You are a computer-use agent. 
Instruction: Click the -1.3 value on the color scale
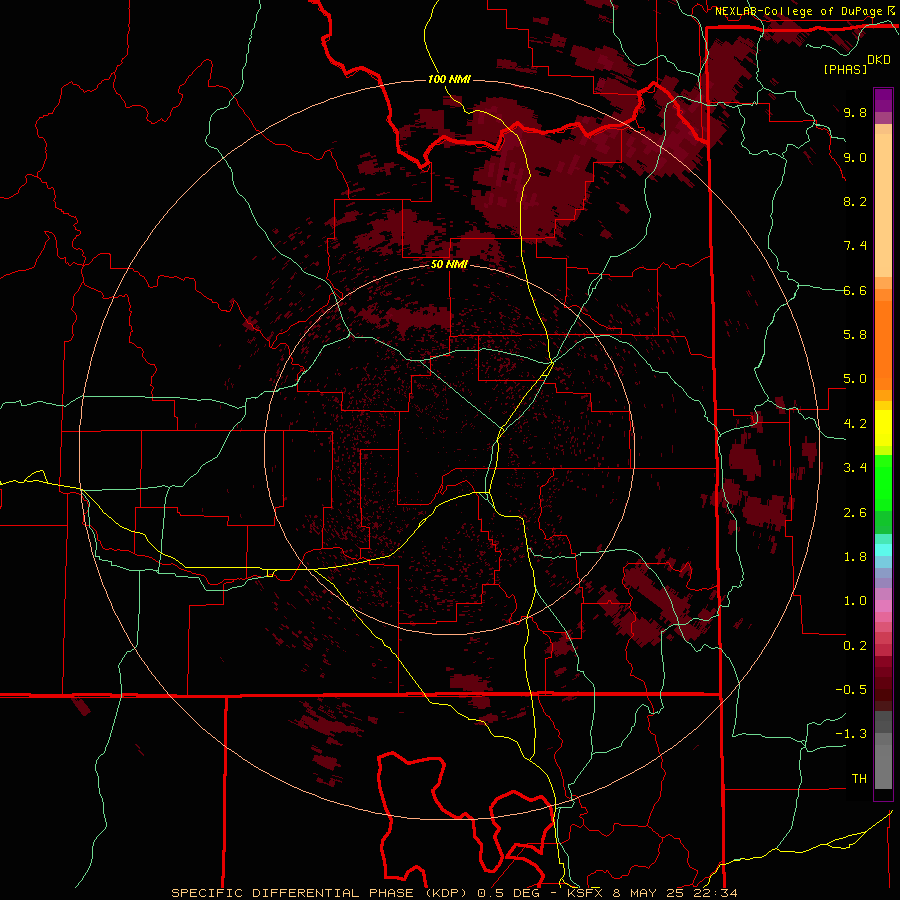click(851, 734)
